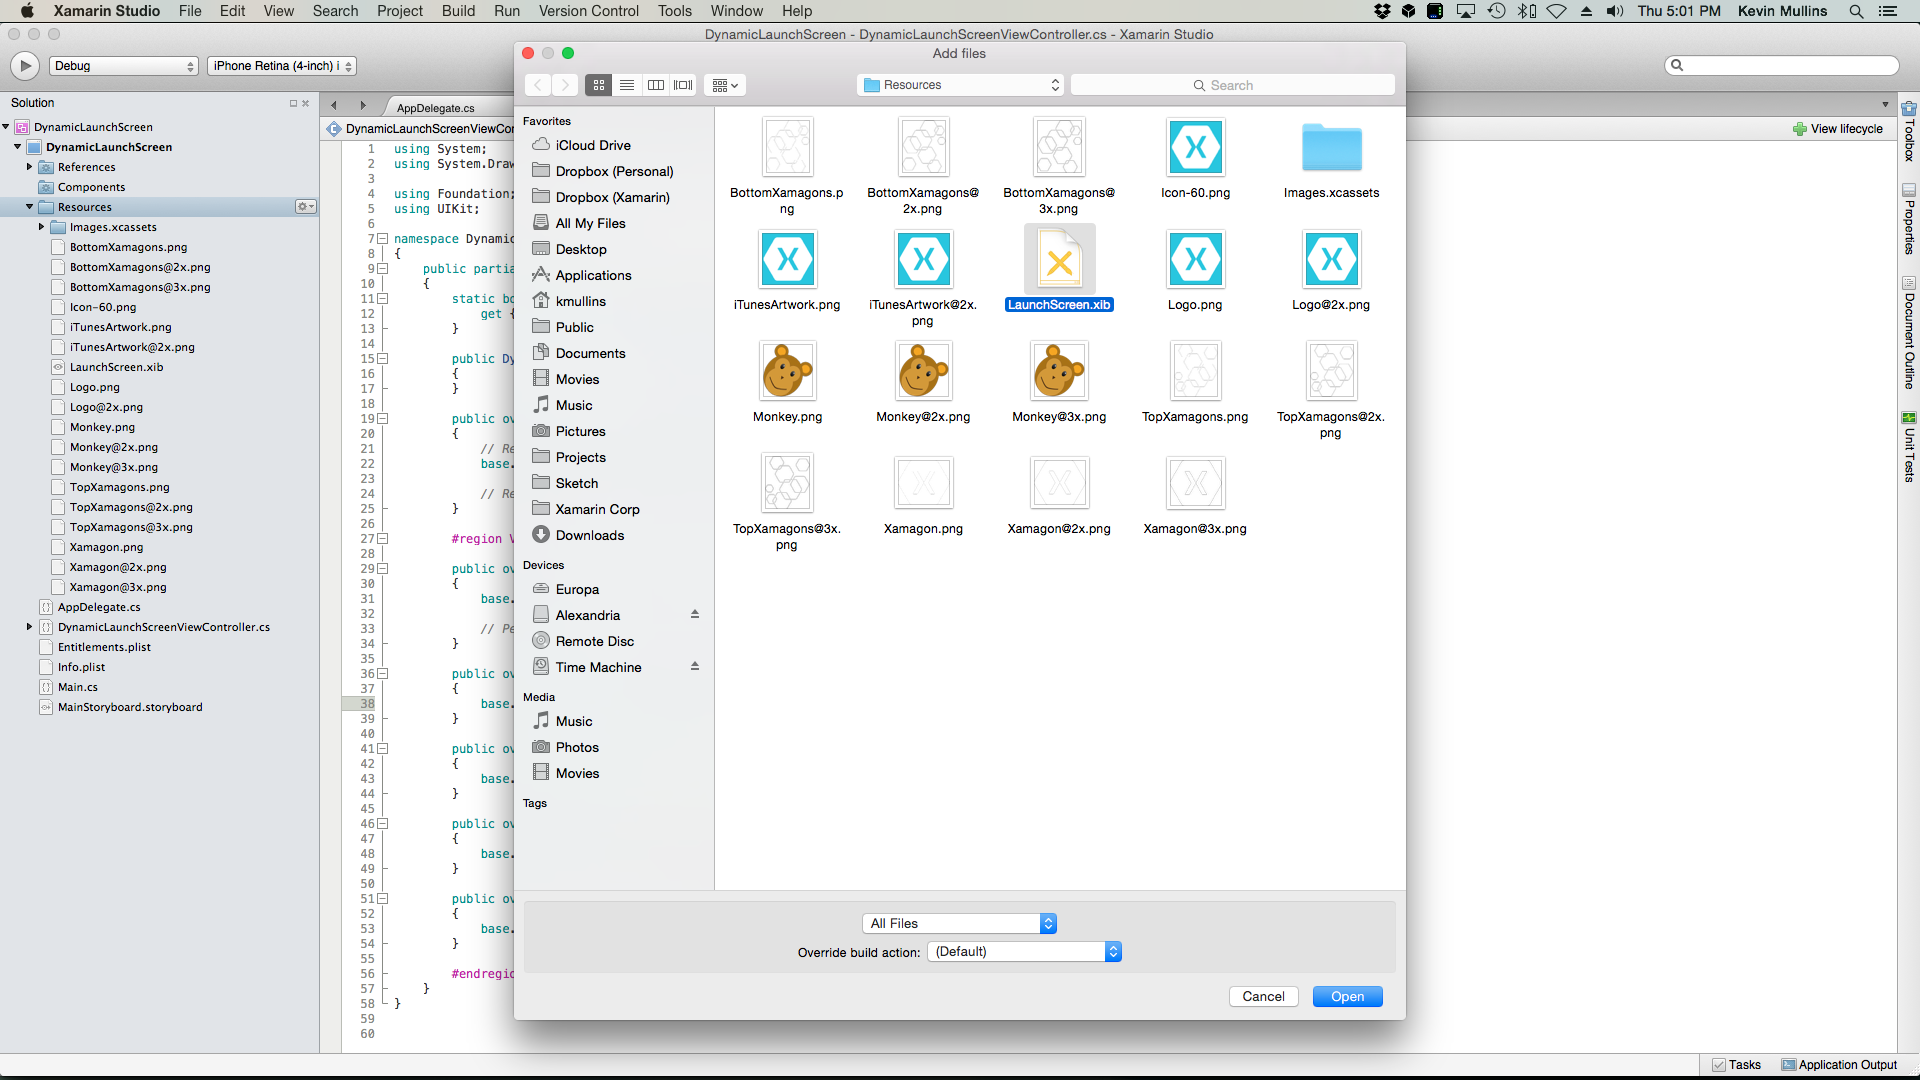Image resolution: width=1920 pixels, height=1080 pixels.
Task: Open the Resources folder path dropdown
Action: click(x=961, y=85)
